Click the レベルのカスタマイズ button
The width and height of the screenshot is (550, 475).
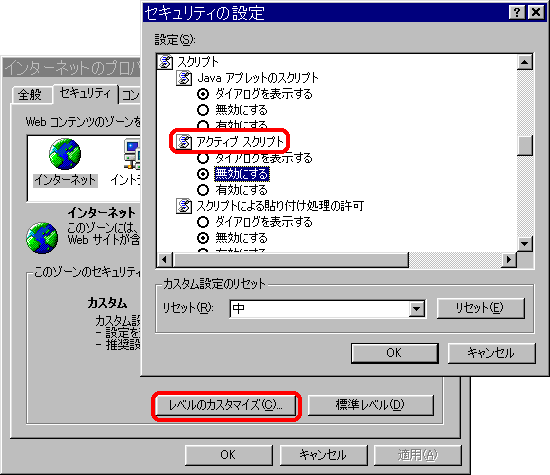226,406
